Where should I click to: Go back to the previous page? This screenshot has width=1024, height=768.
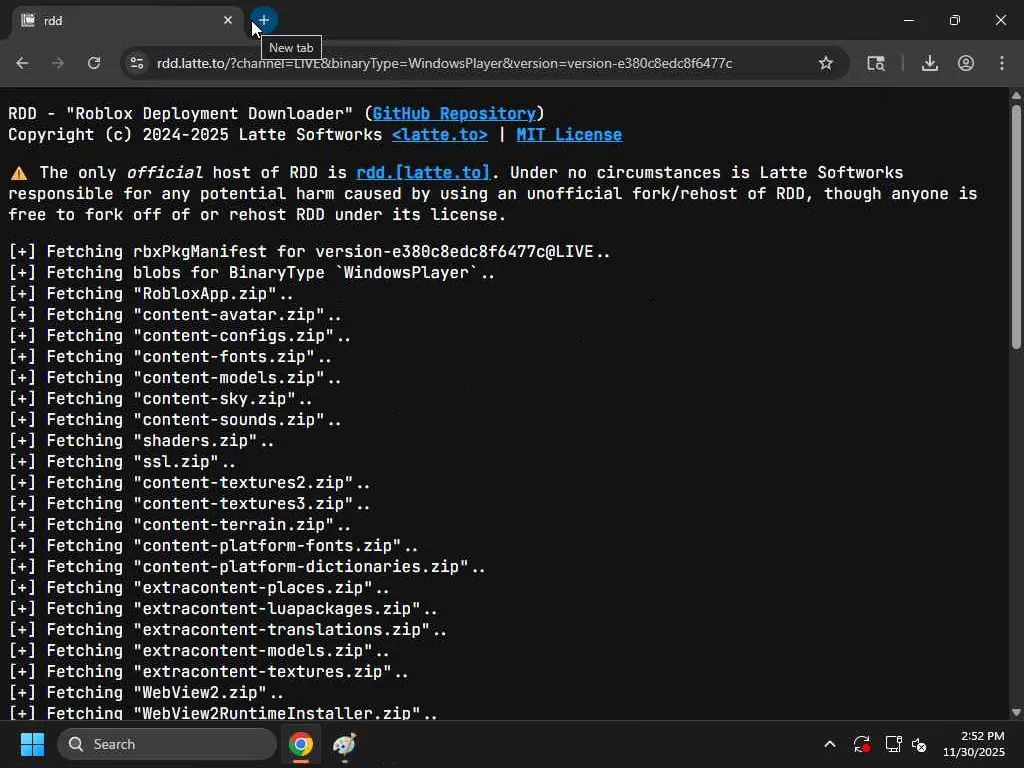pos(22,63)
